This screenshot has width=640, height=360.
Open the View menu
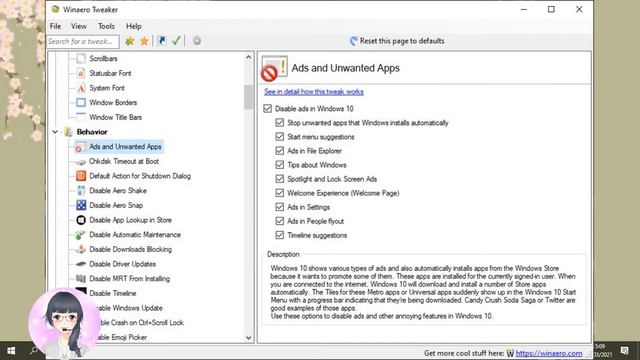pos(79,26)
